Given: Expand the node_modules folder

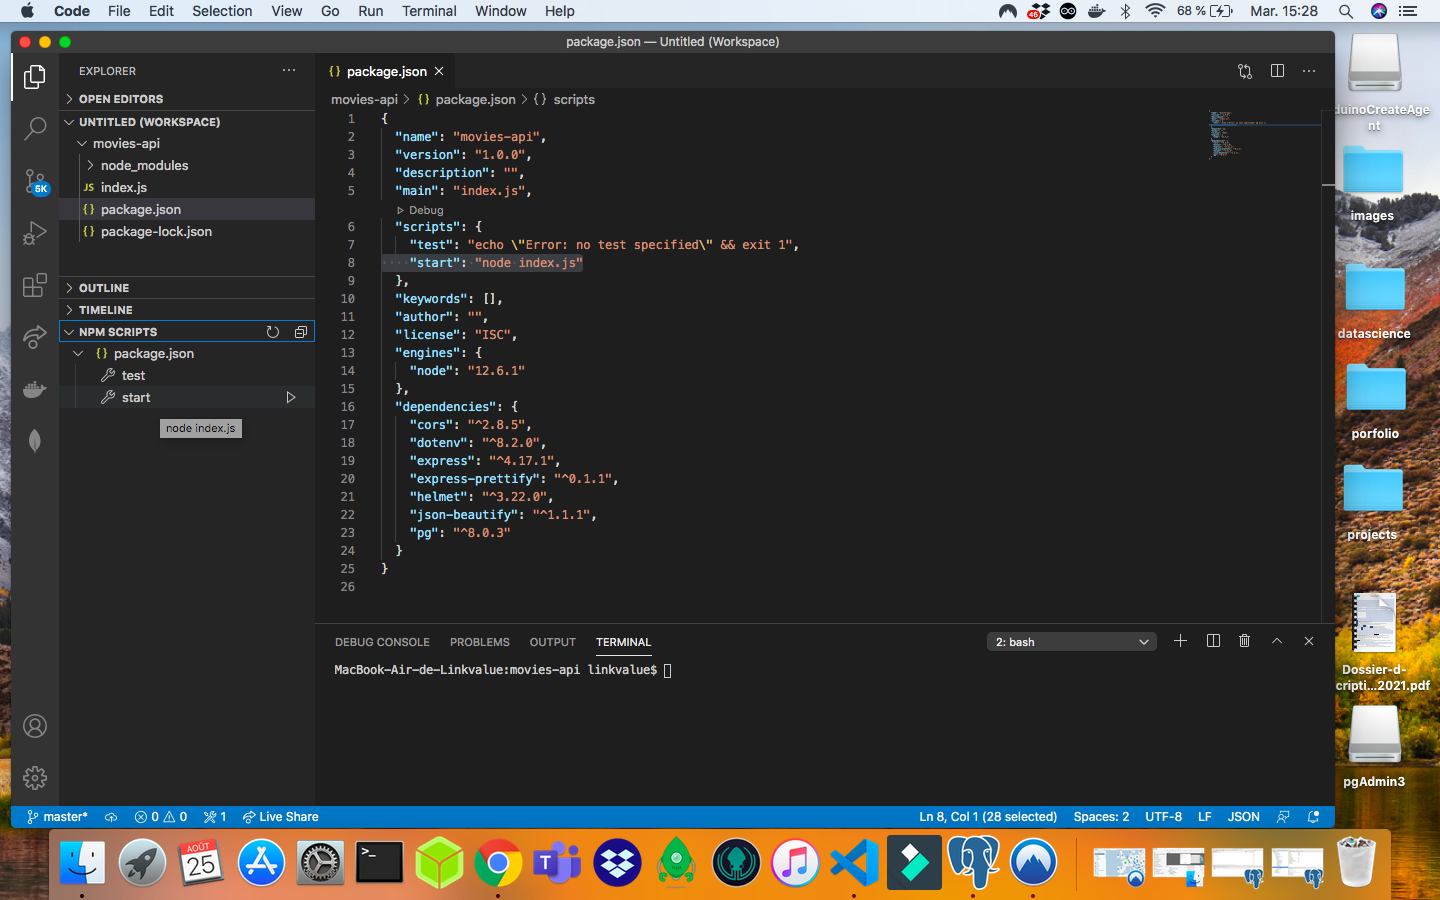Looking at the screenshot, I should 187,165.
